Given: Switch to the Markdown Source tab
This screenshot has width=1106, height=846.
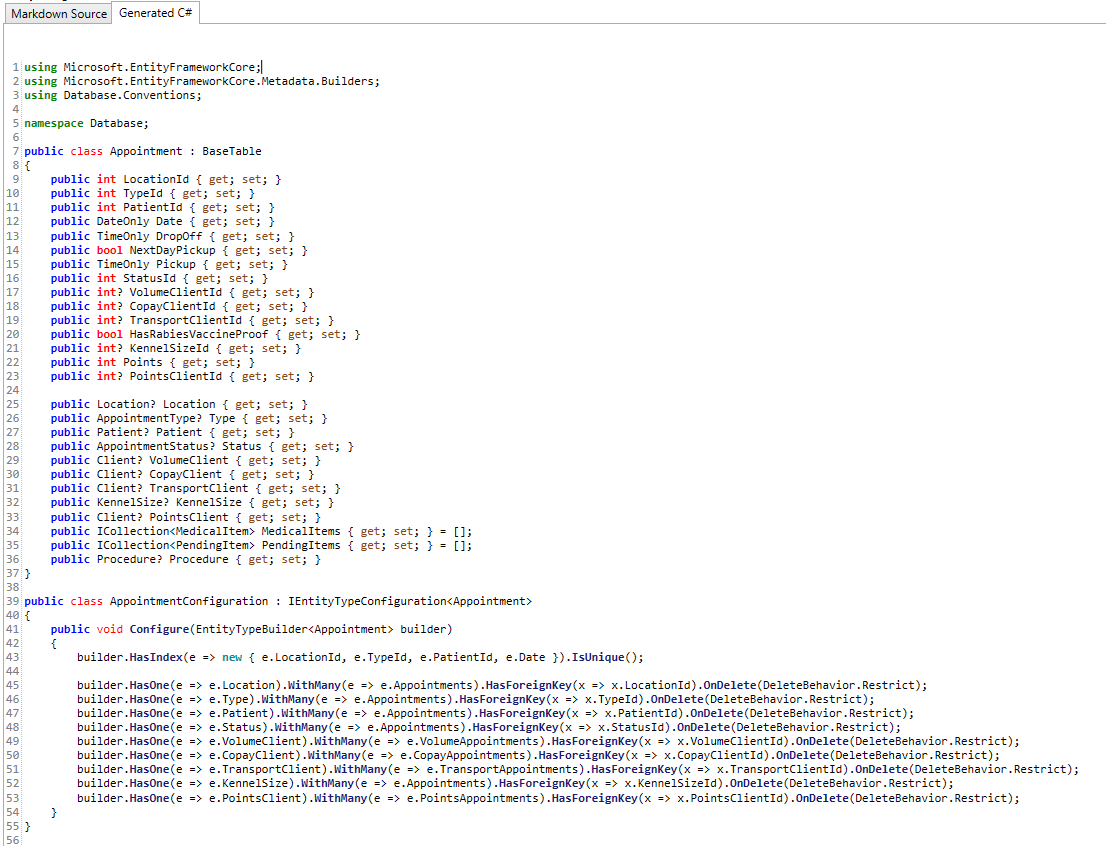Looking at the screenshot, I should click(x=56, y=14).
